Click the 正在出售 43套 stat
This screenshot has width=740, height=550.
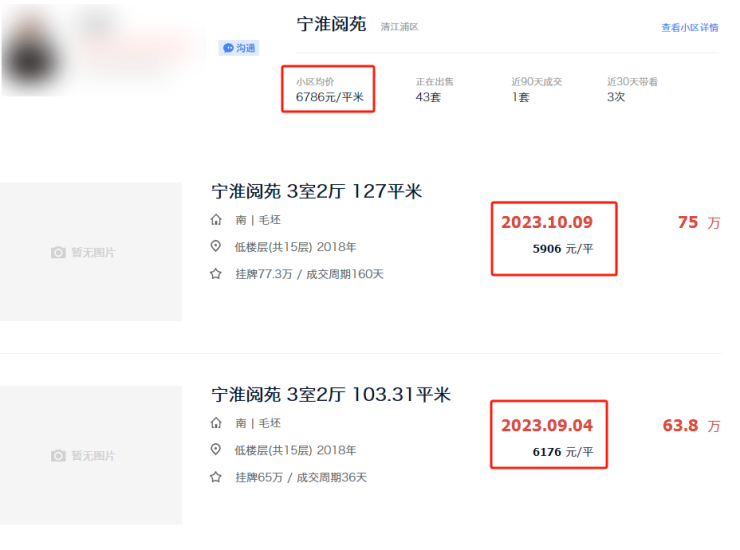436,90
